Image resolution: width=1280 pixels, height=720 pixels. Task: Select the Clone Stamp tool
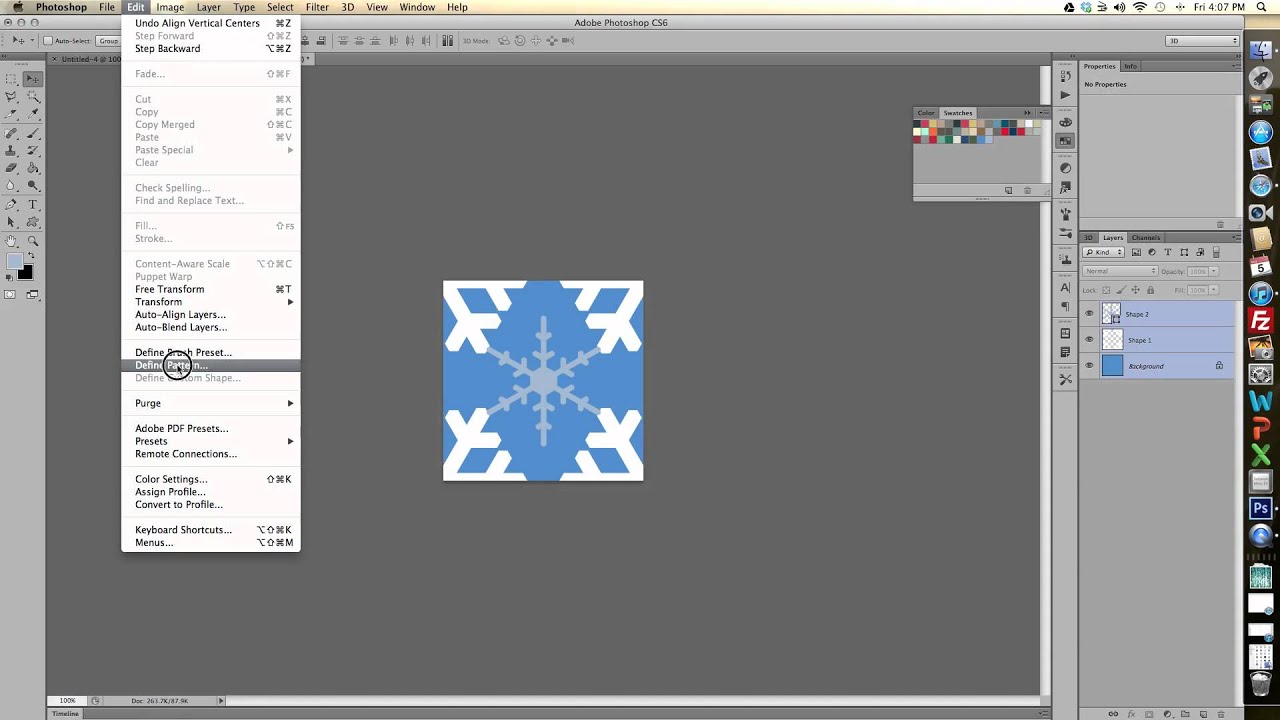tap(11, 151)
